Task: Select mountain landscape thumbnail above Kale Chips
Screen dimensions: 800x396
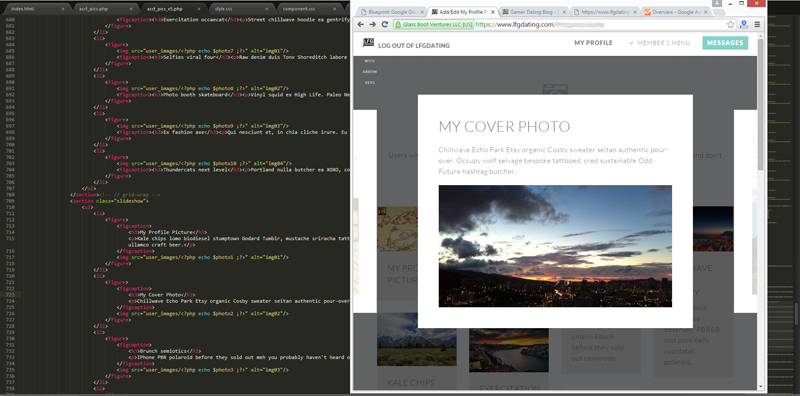Action: [x=416, y=339]
